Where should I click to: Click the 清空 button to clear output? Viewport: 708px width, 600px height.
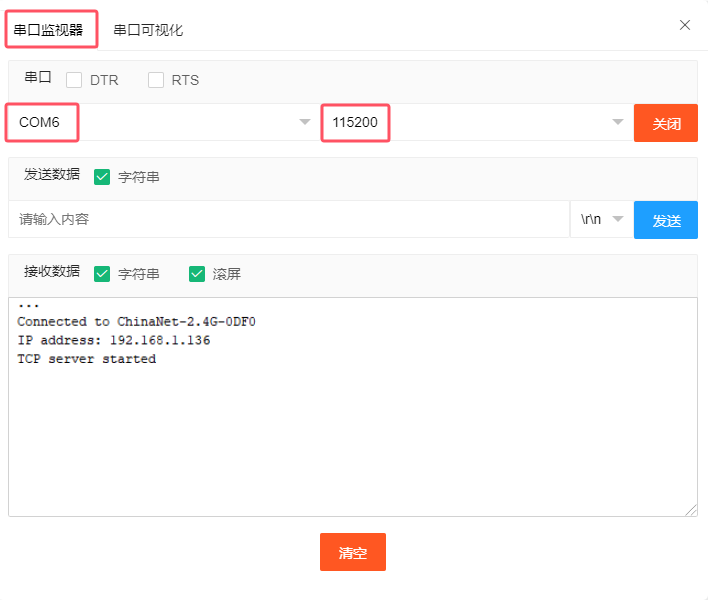(x=353, y=552)
